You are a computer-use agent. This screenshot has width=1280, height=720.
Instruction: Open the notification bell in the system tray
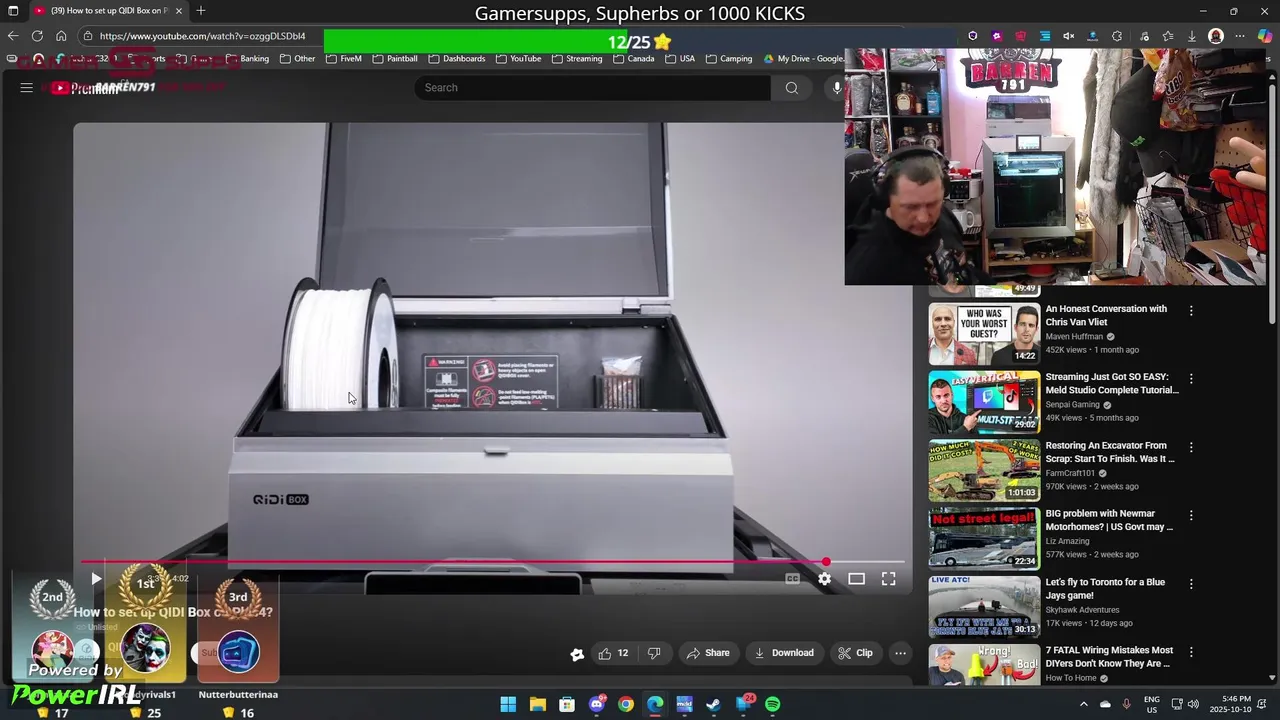(x=1264, y=704)
